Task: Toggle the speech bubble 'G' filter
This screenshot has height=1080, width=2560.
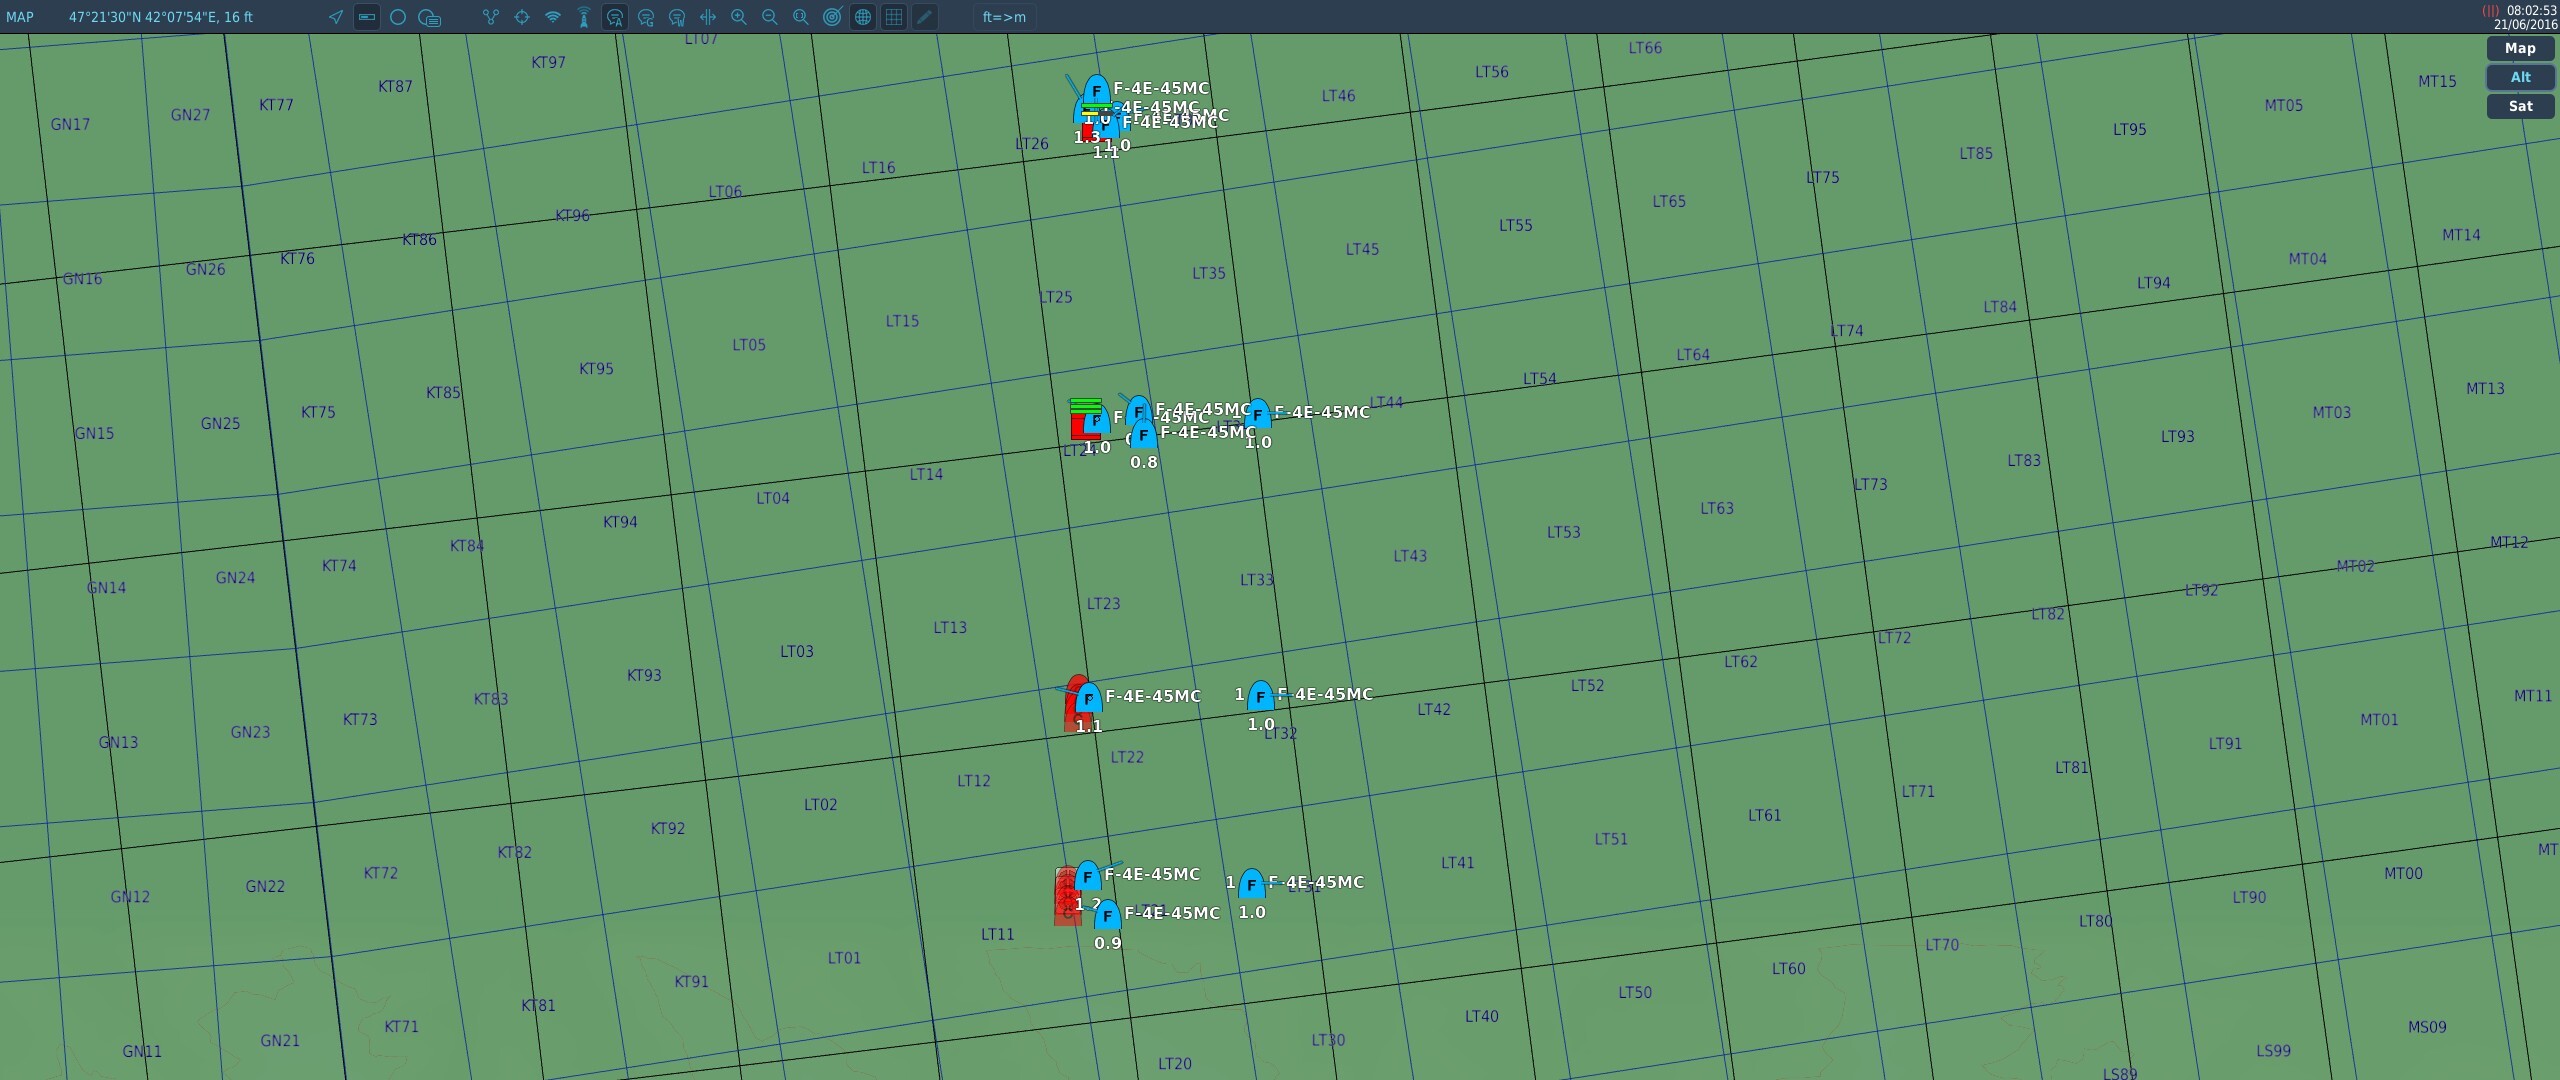Action: coord(646,17)
